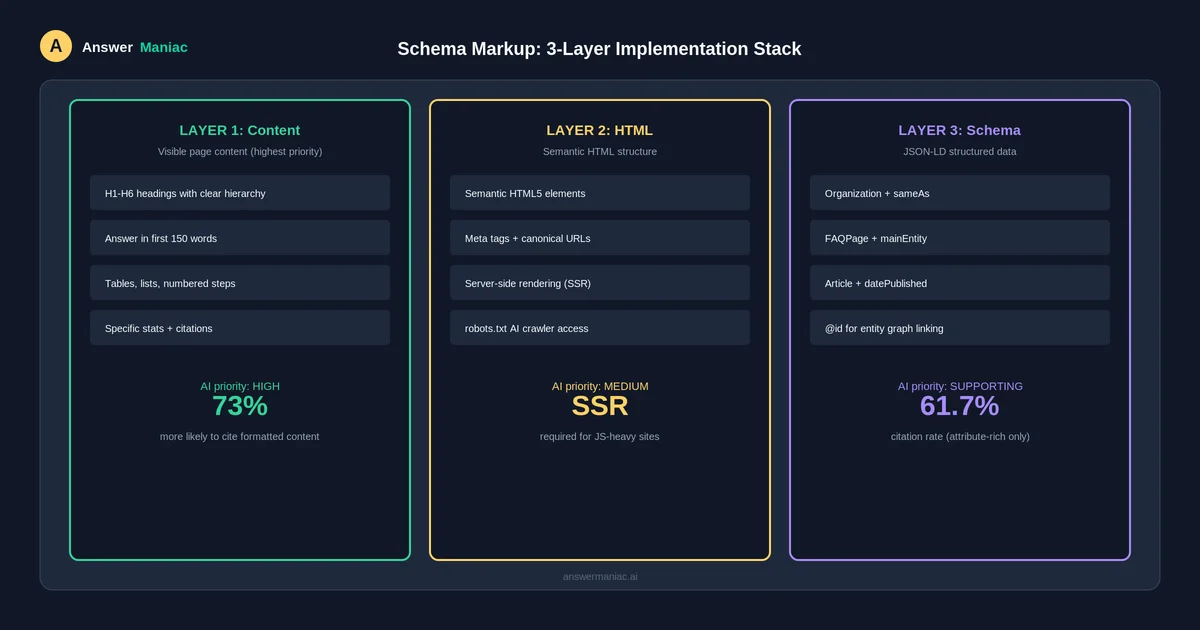Select '@id for entity graph linking' row
The width and height of the screenshot is (1200, 630).
[x=960, y=328]
